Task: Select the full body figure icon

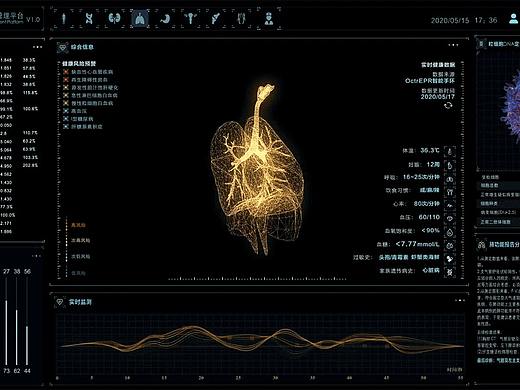Action: 64,18
